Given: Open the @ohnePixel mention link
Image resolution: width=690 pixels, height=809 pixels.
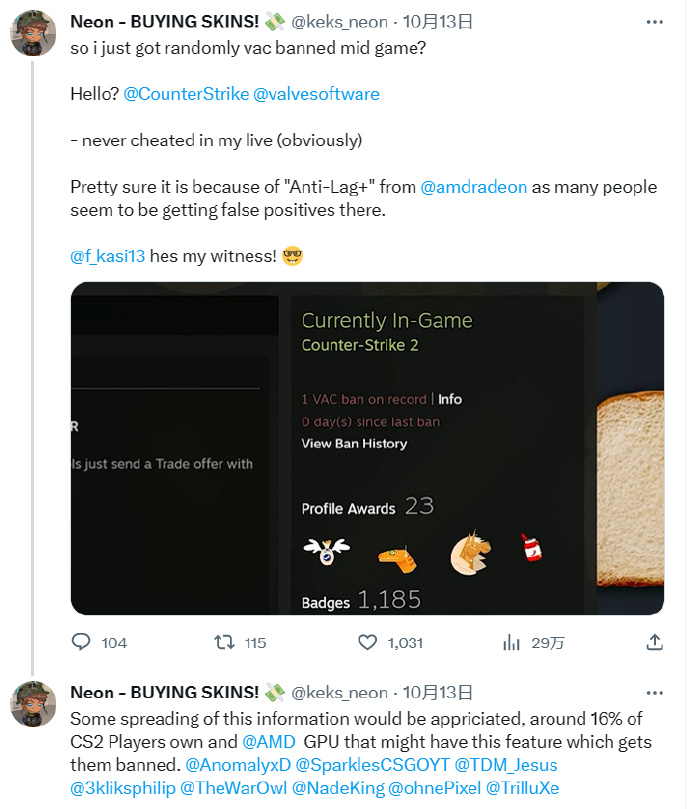Looking at the screenshot, I should click(x=434, y=788).
